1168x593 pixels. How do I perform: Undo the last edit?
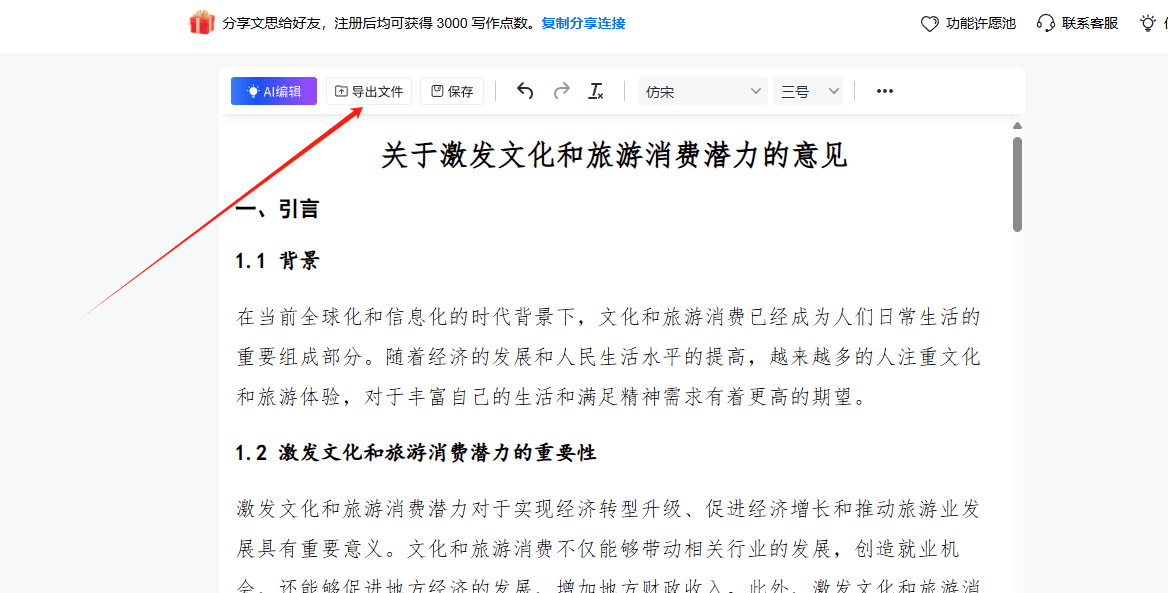[525, 91]
